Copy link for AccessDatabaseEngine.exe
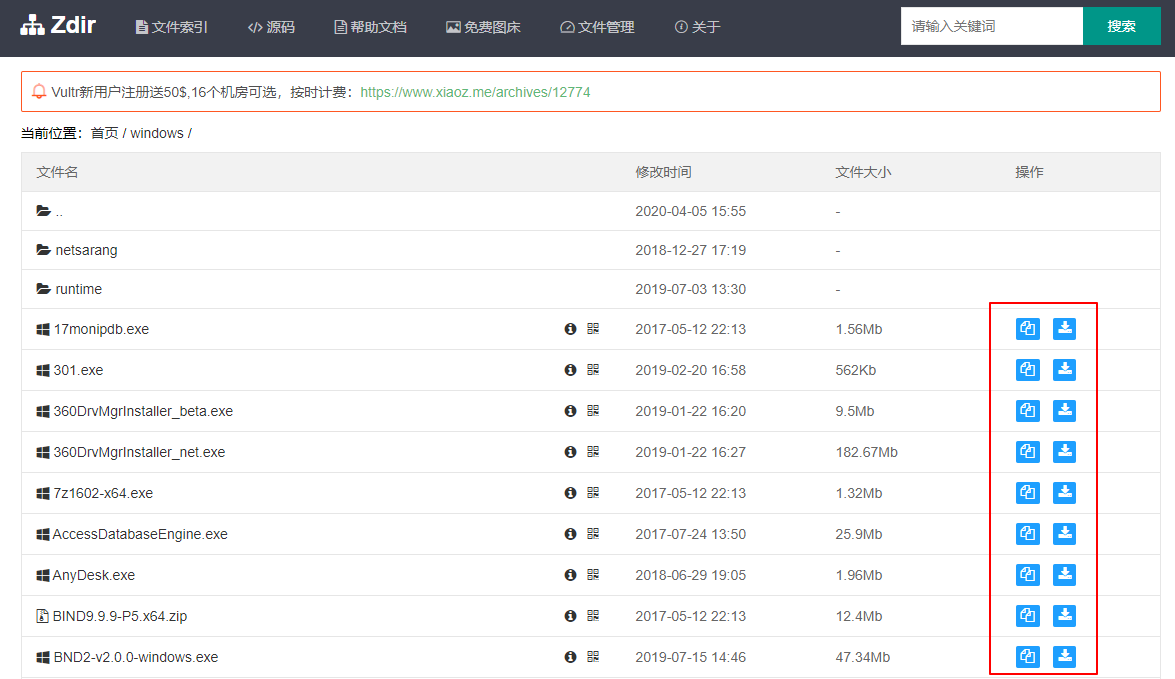Viewport: 1175px width, 679px height. tap(1027, 534)
